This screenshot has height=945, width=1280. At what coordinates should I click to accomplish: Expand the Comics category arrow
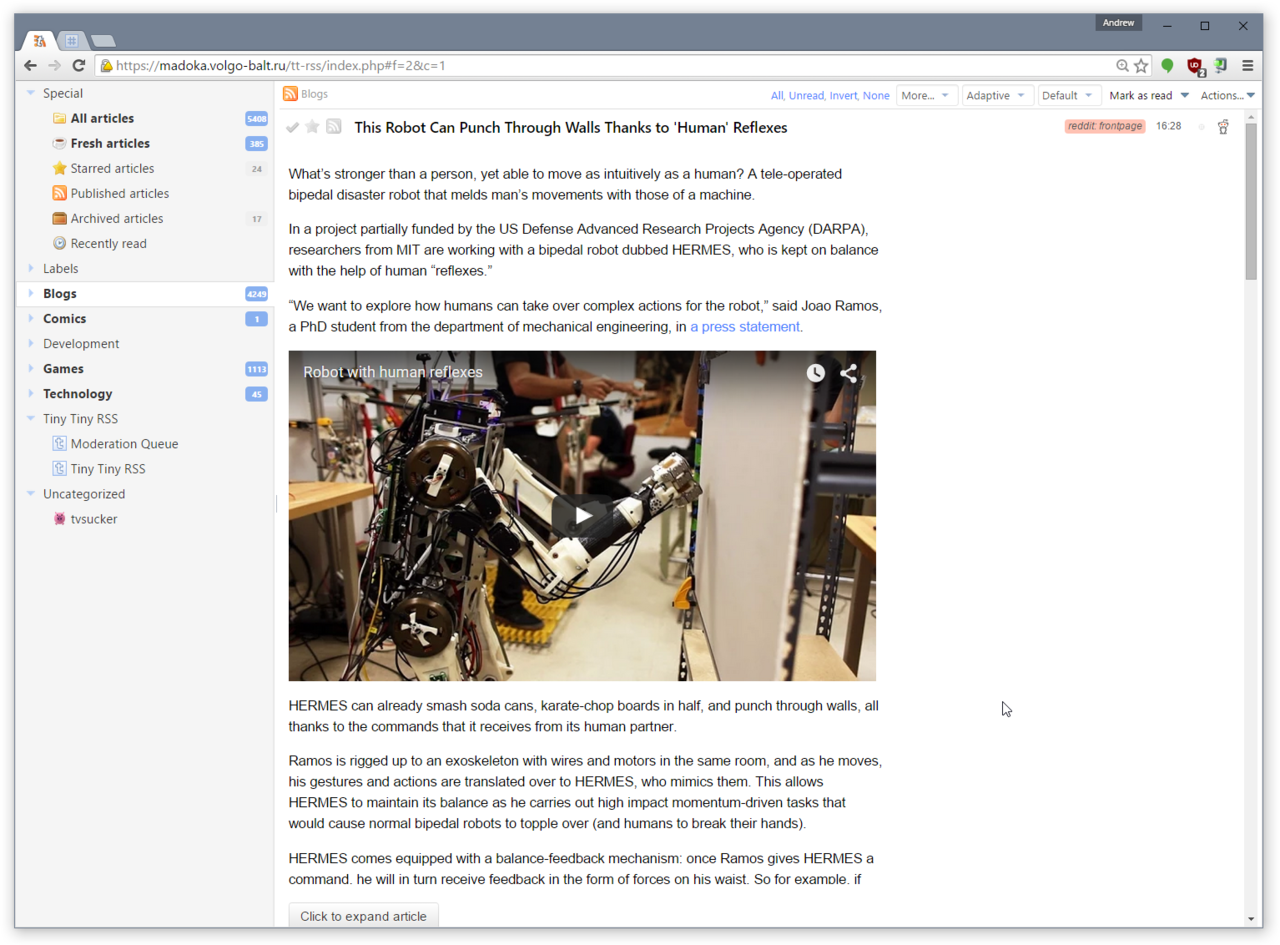(31, 318)
